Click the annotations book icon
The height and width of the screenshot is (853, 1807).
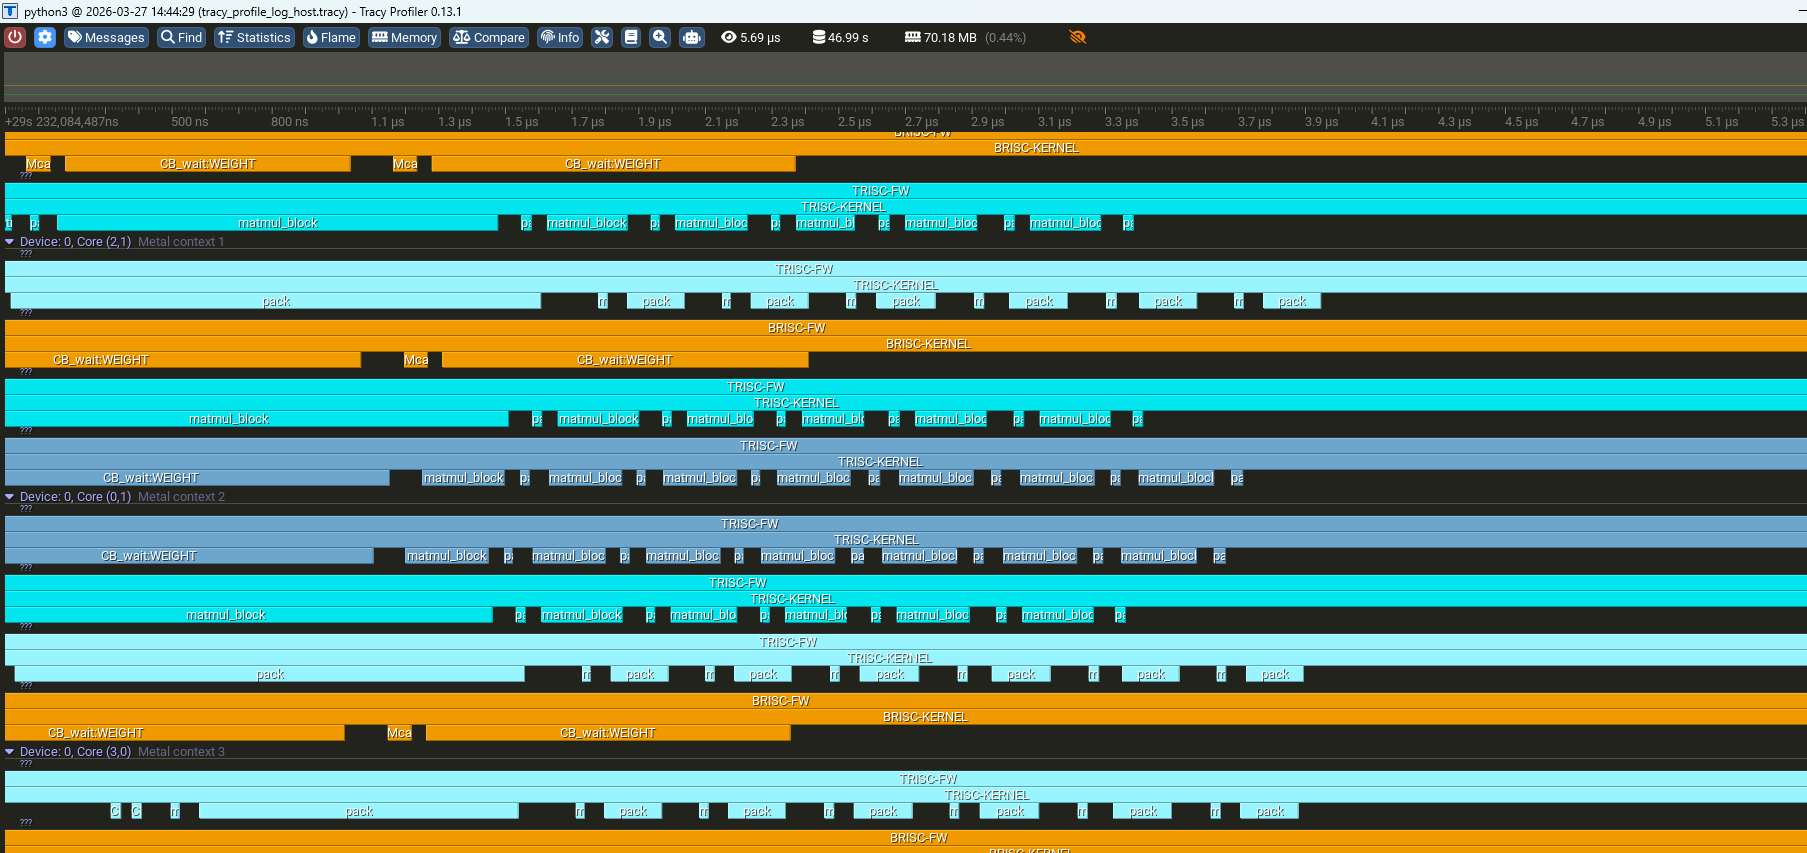(x=631, y=37)
